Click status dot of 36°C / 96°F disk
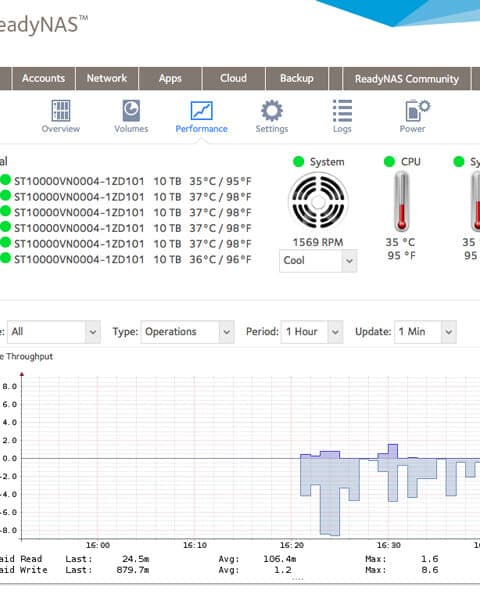The width and height of the screenshot is (480, 596). 5,258
